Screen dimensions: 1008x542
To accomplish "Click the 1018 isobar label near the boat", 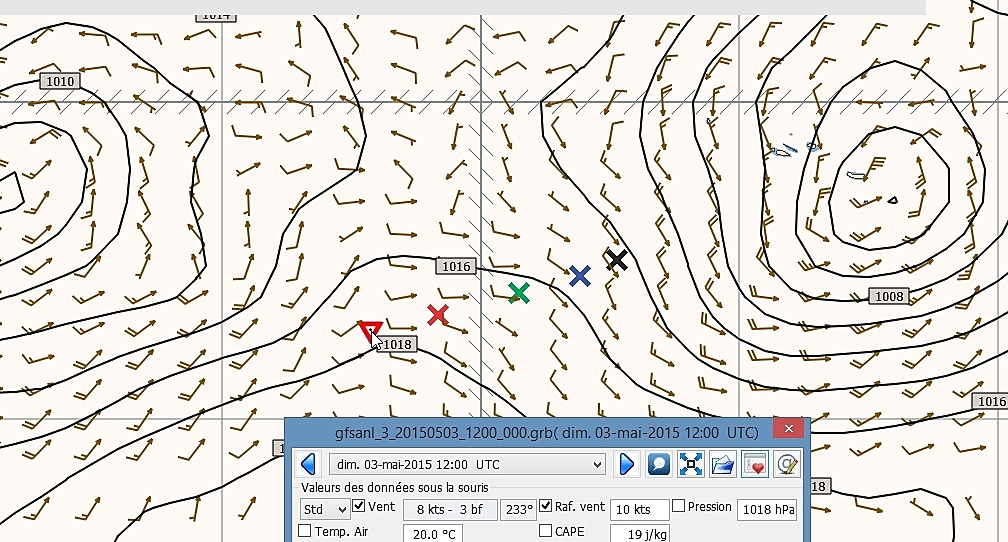I will tap(397, 344).
